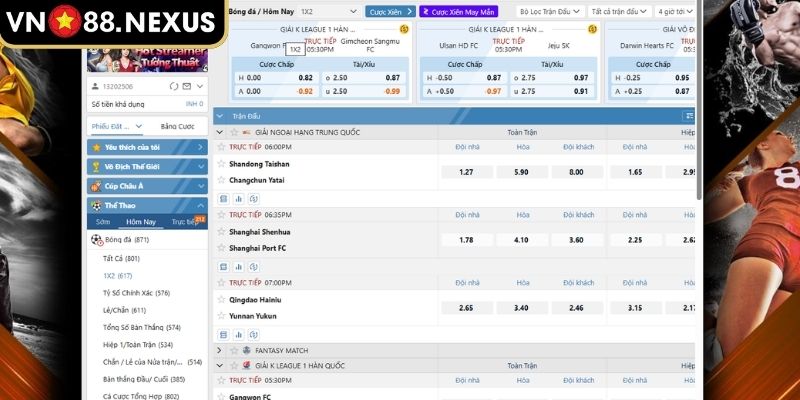
Task: Open the 1X2 bet type dropdown
Action: click(x=323, y=12)
